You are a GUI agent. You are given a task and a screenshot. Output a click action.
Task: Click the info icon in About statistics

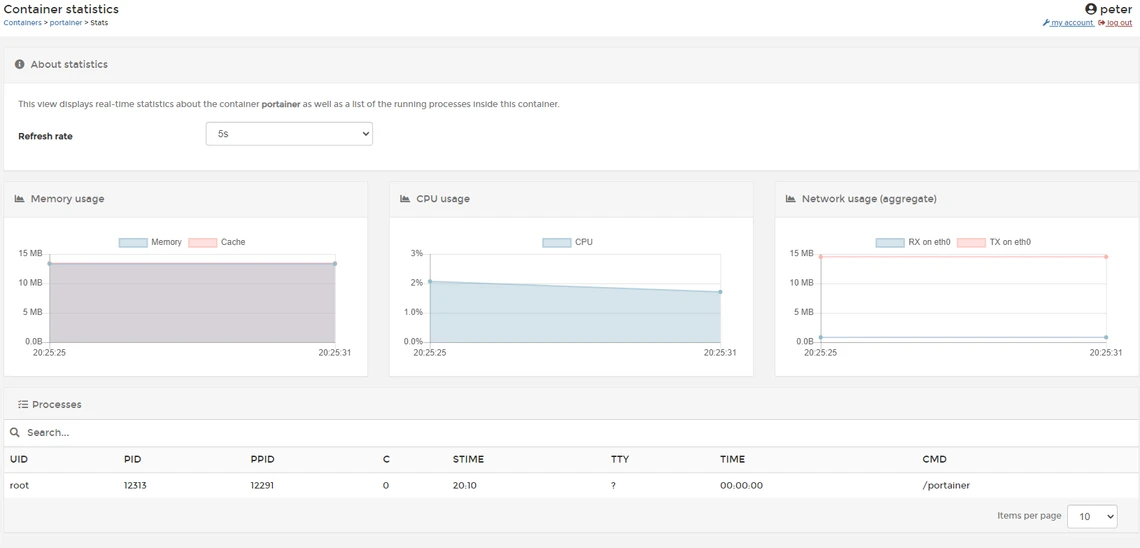click(x=20, y=64)
